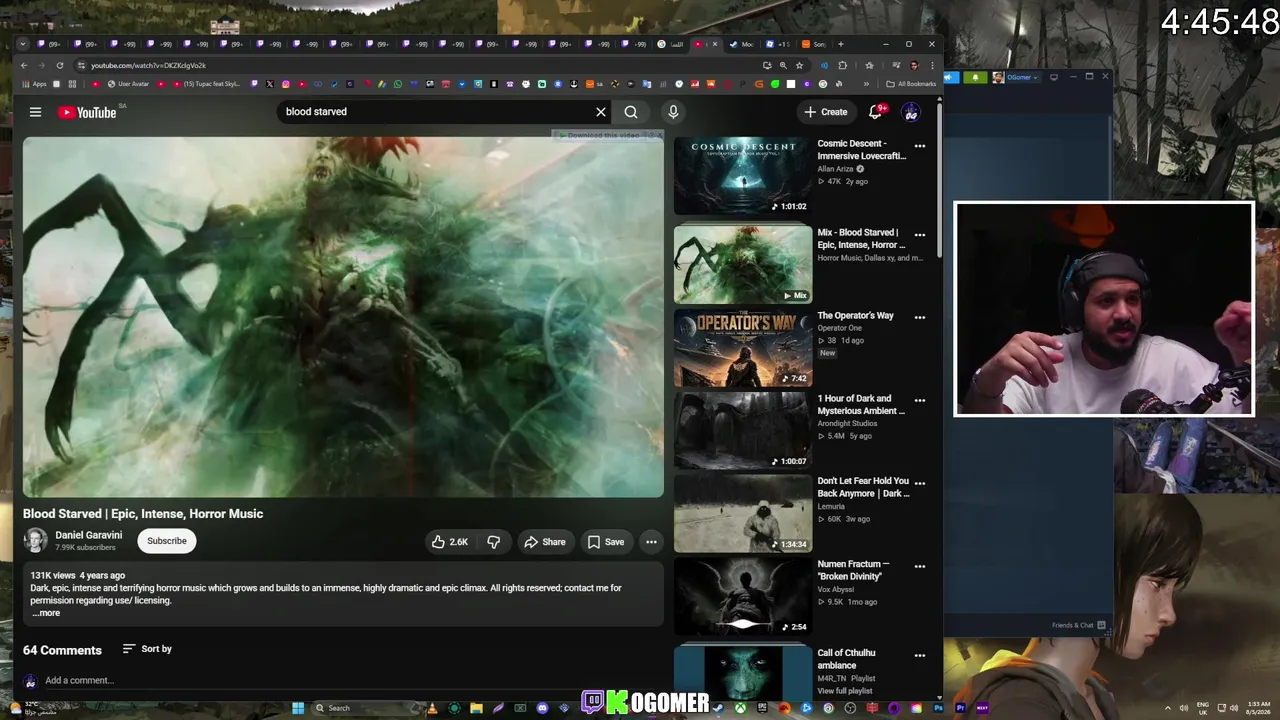Focus the browser address bar
The width and height of the screenshot is (1280, 720).
click(x=420, y=66)
